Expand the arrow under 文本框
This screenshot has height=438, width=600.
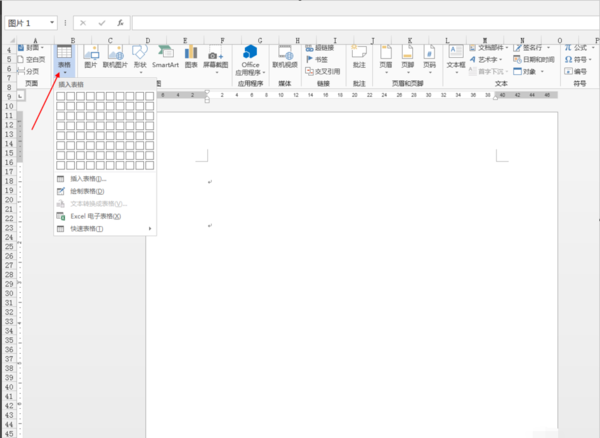[x=456, y=72]
